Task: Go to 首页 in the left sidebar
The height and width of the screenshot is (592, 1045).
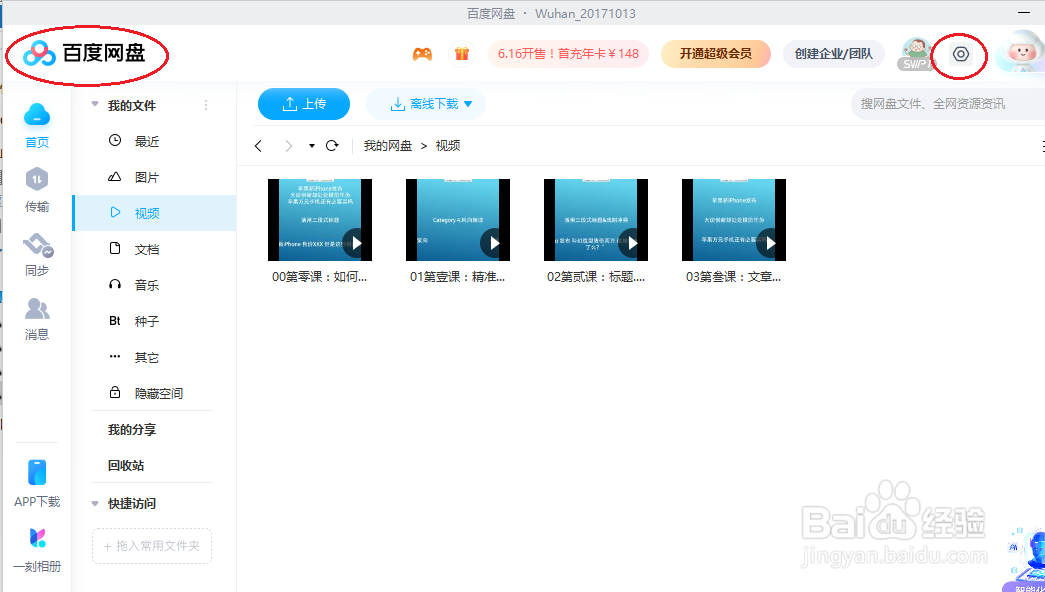Action: click(x=37, y=125)
